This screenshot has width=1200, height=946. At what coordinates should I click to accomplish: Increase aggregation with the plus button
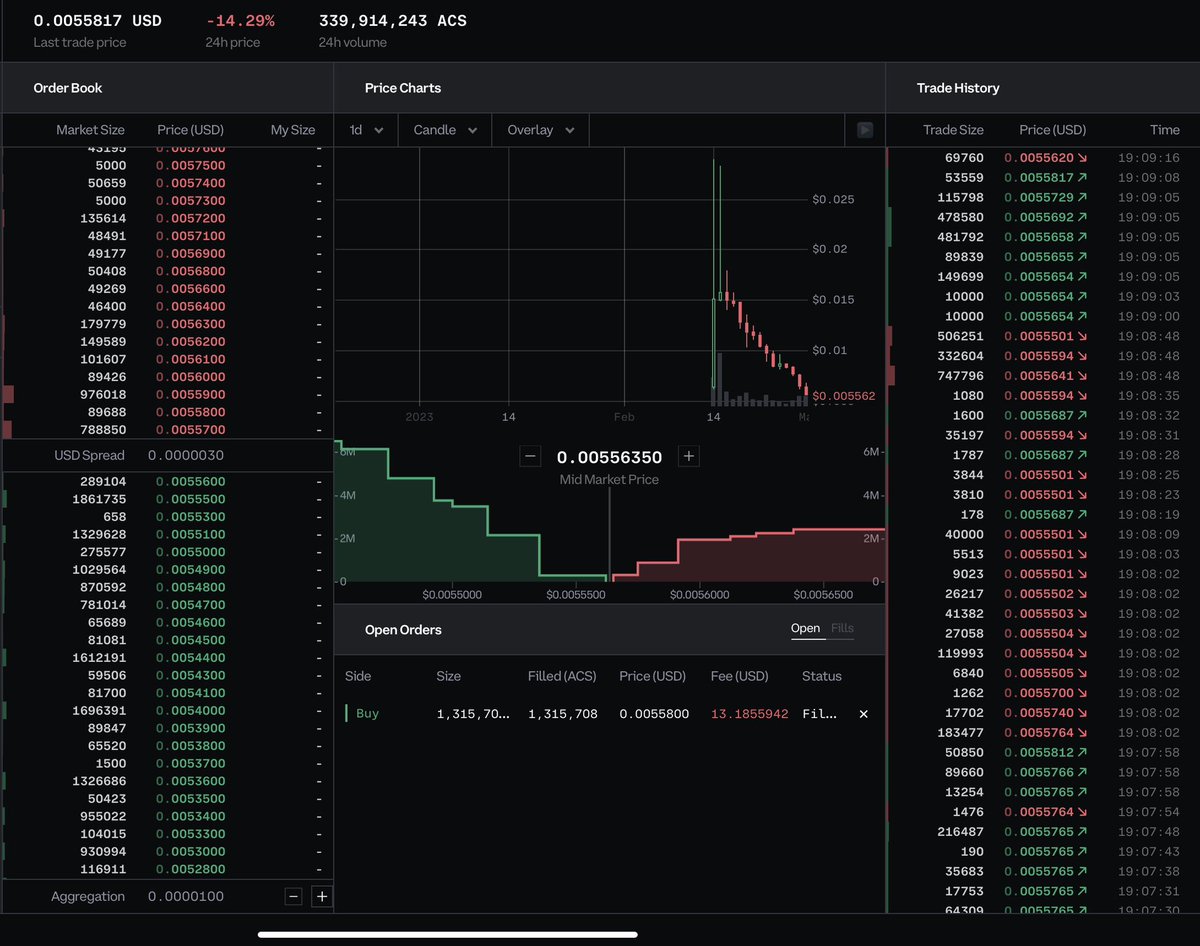point(321,896)
